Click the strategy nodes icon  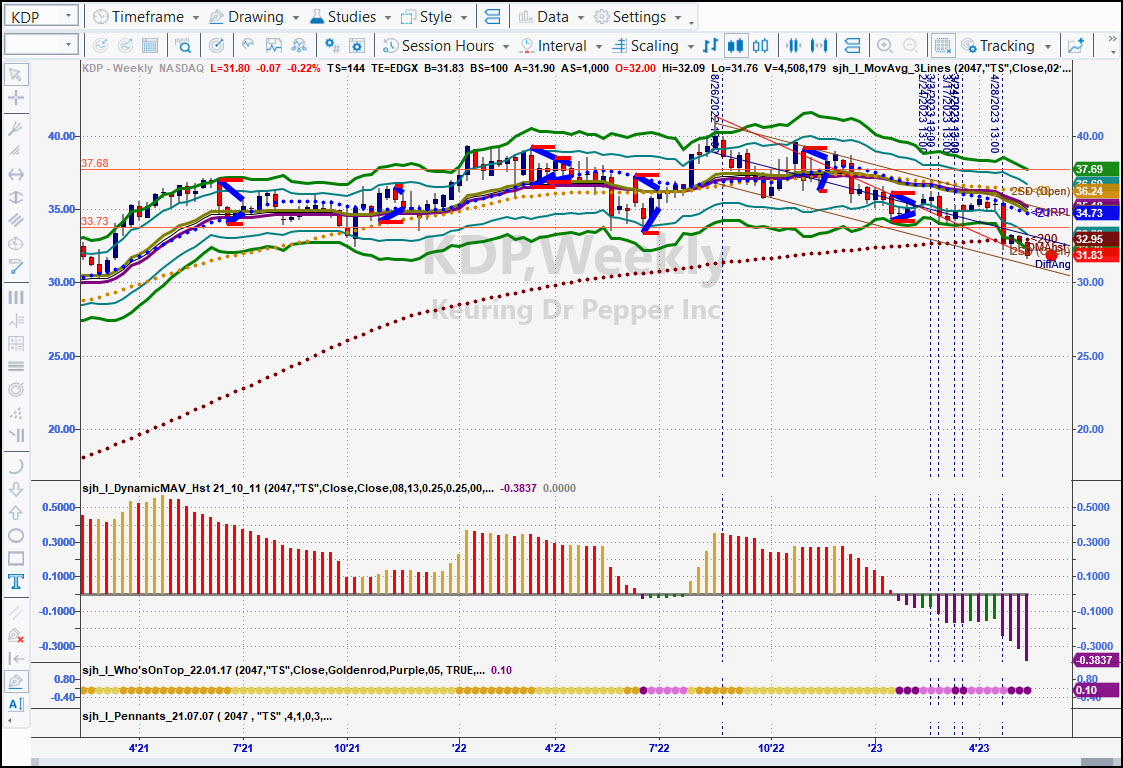(x=299, y=46)
